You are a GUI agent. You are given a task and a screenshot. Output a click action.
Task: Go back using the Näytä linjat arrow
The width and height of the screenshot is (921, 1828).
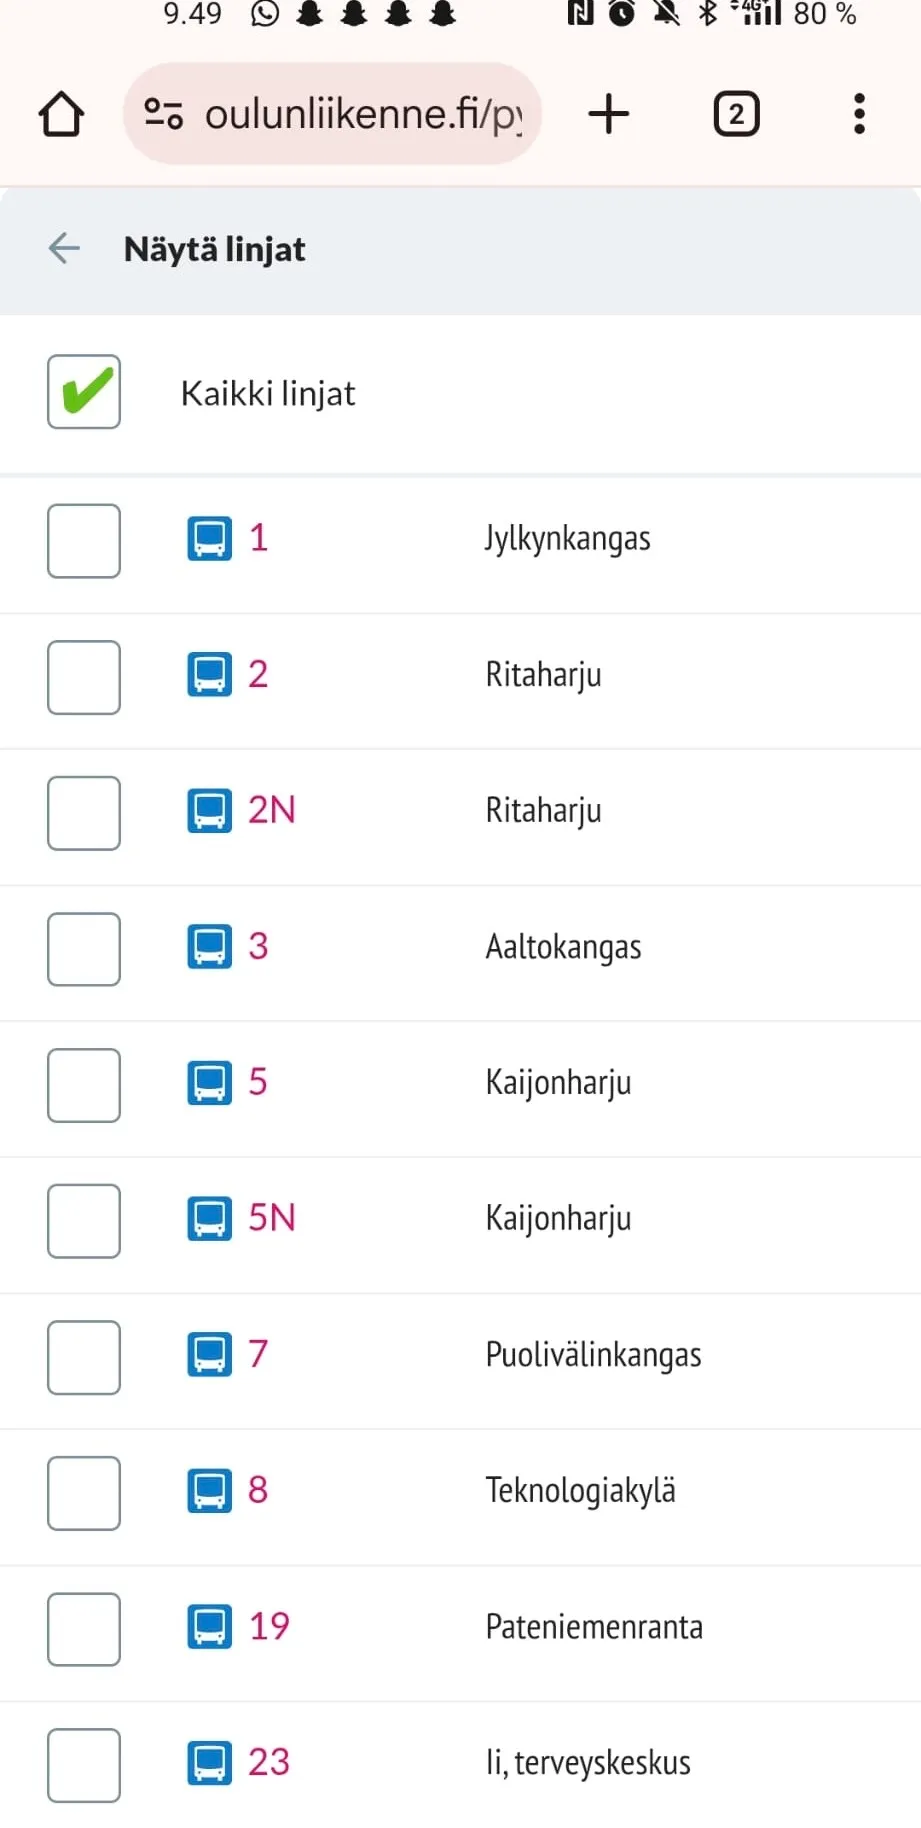click(x=64, y=248)
